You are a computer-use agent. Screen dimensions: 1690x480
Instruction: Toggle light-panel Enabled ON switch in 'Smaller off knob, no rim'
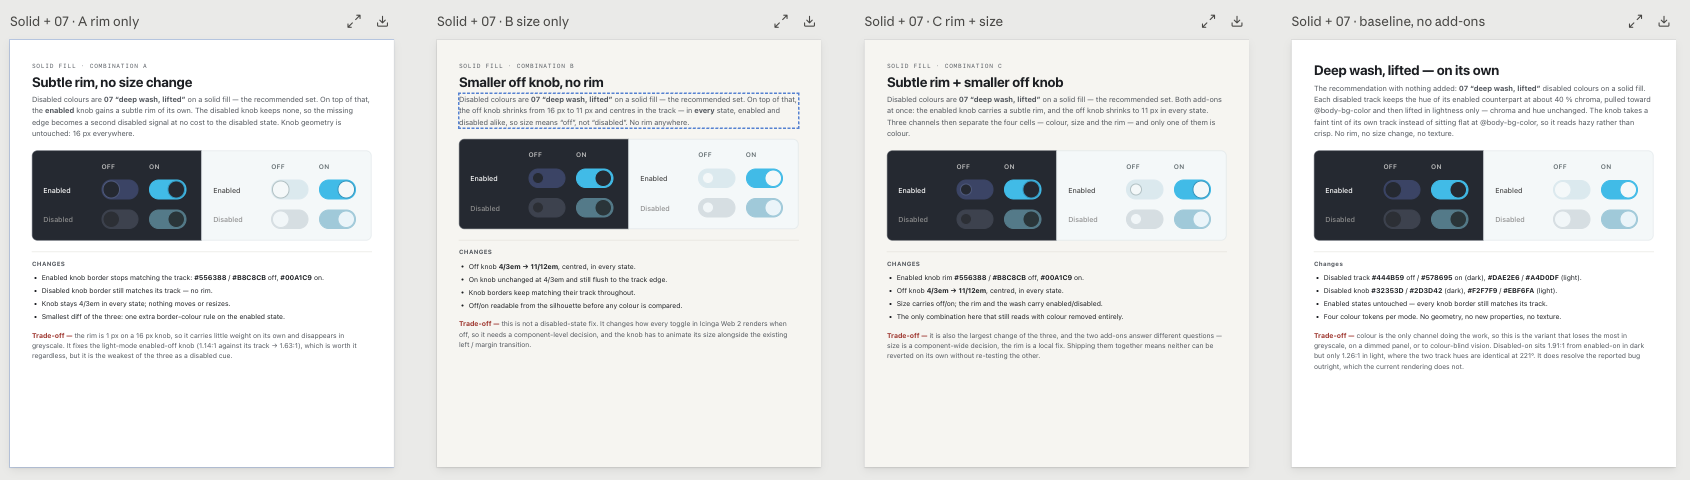tap(764, 178)
